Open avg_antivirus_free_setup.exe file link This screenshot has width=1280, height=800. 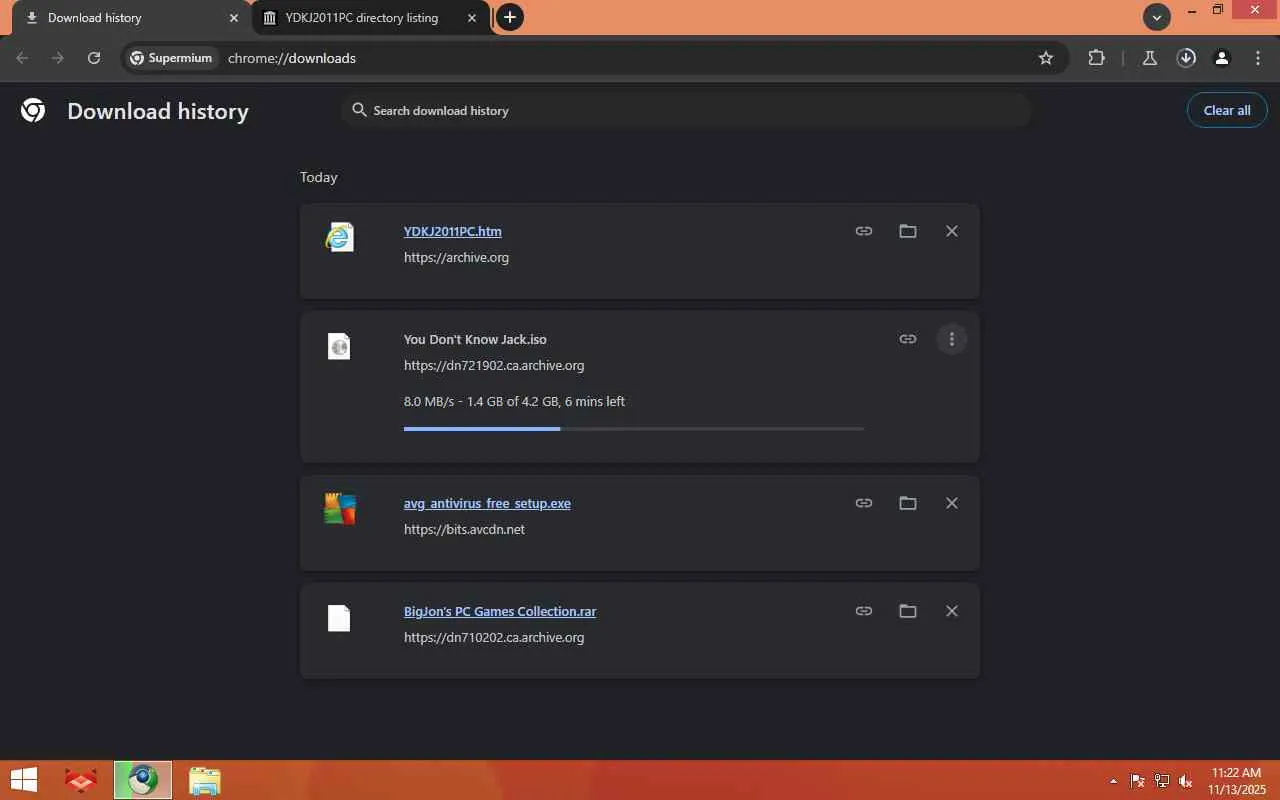point(487,503)
